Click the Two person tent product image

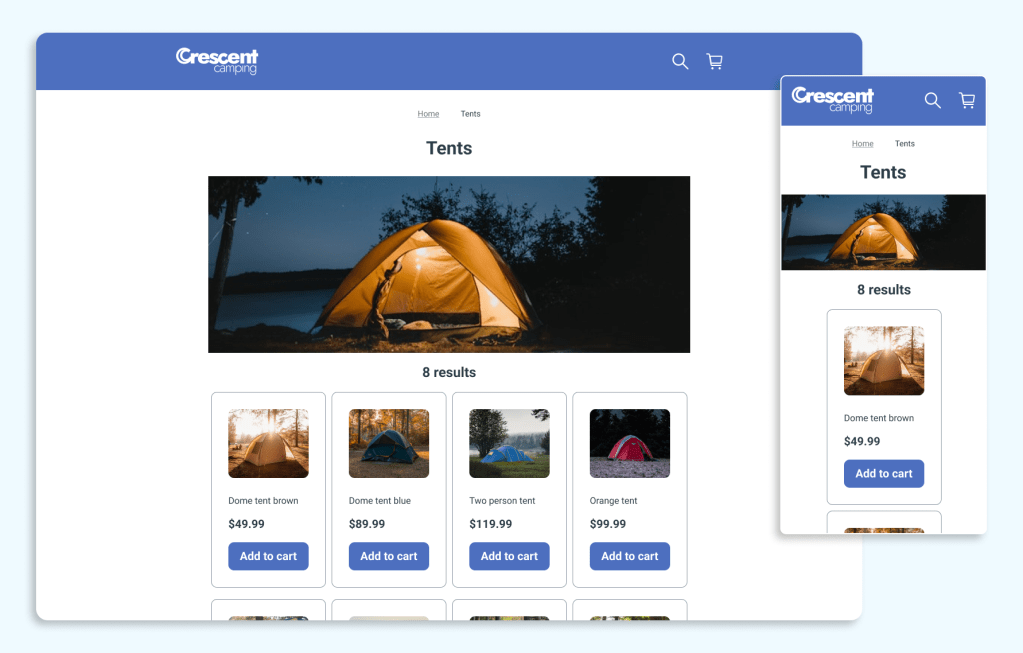pyautogui.click(x=509, y=443)
